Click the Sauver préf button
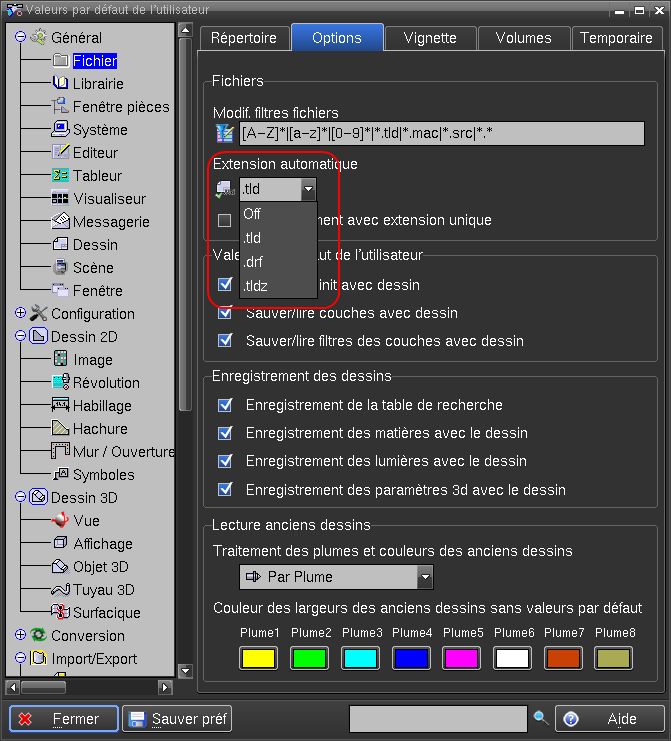The image size is (671, 741). (x=177, y=719)
